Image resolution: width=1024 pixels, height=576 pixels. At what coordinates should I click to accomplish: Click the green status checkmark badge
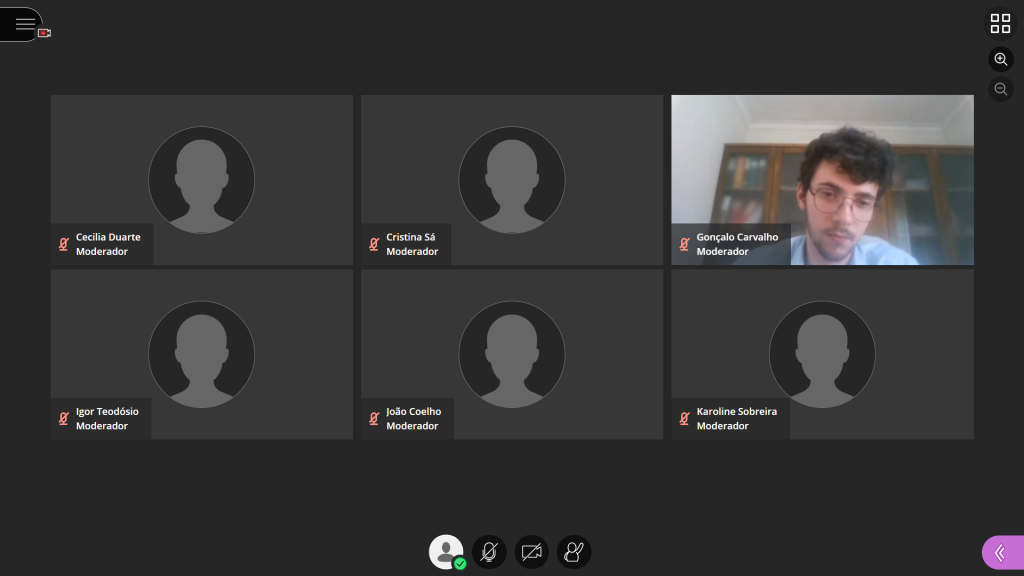click(x=460, y=564)
